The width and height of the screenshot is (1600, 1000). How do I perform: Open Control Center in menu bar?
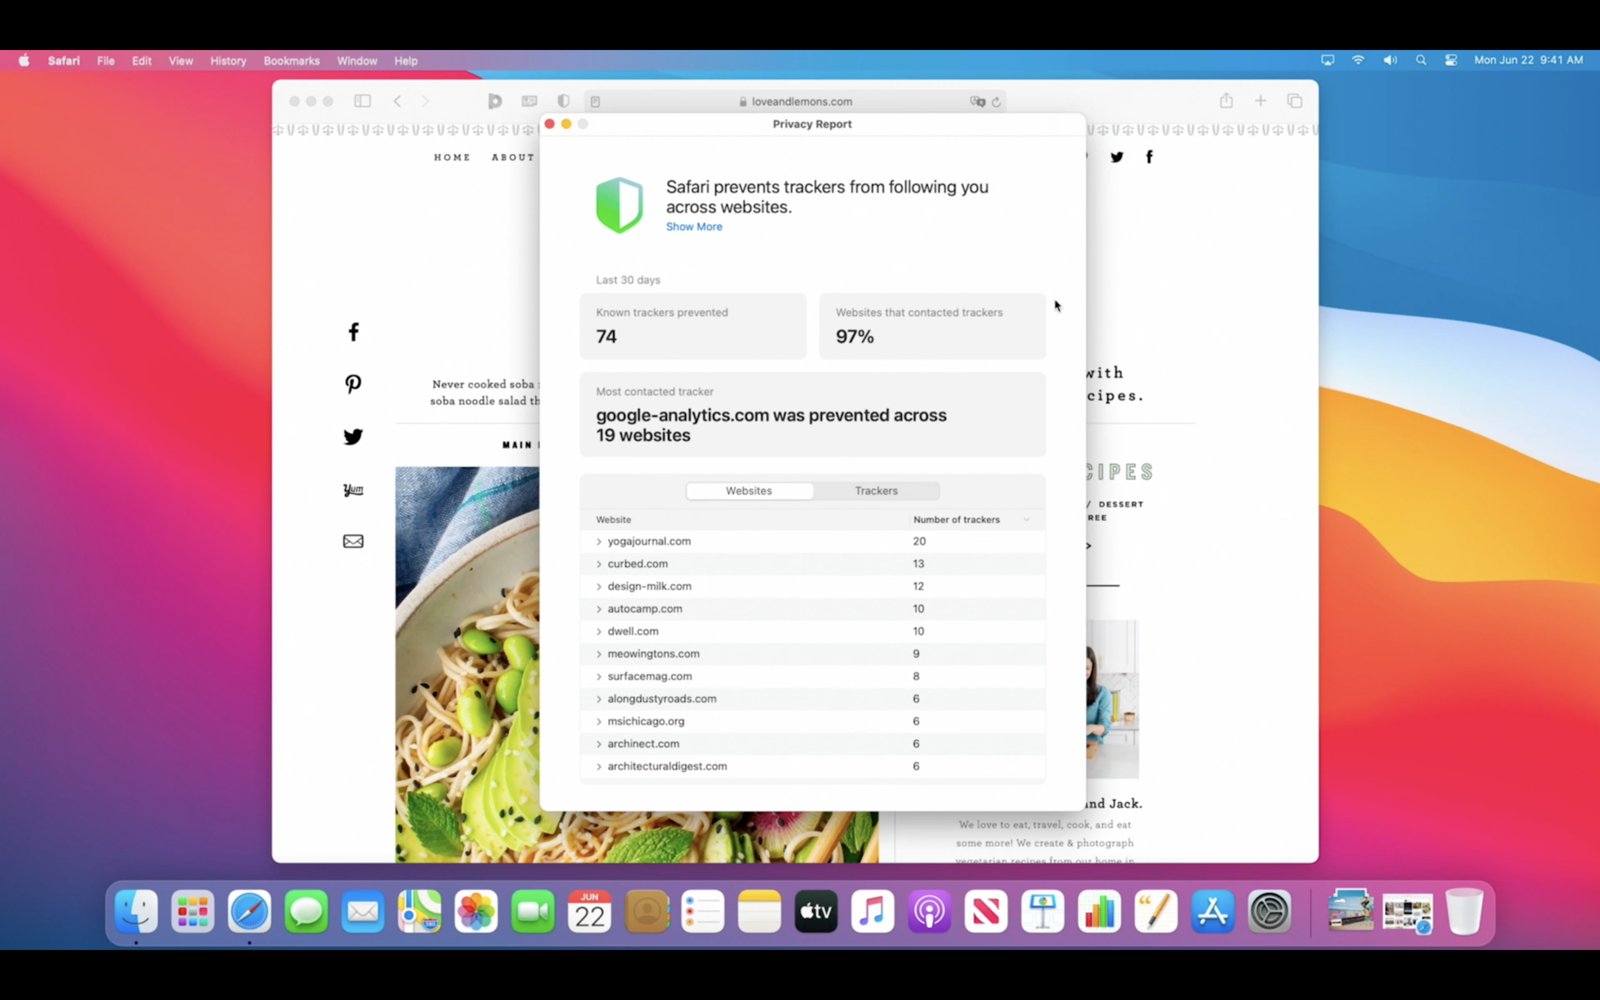tap(1451, 60)
